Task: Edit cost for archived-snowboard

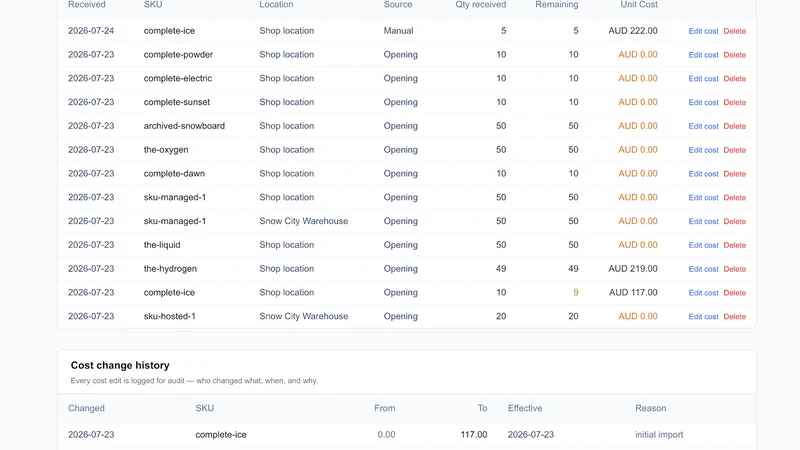Action: coord(703,127)
